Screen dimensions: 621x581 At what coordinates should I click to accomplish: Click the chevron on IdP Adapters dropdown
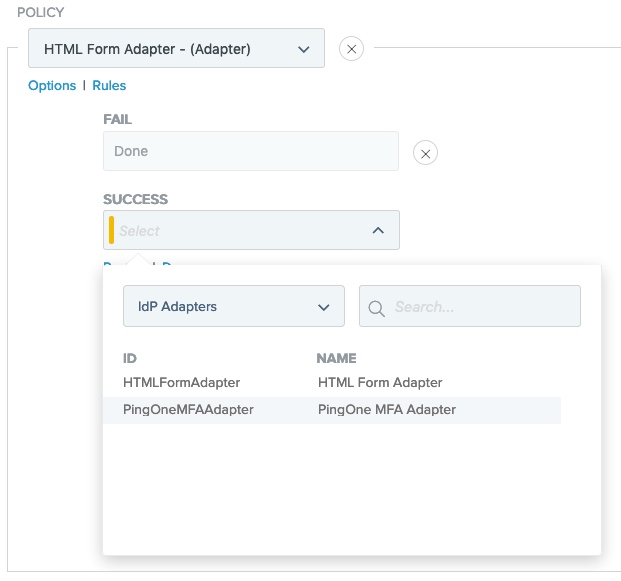tap(323, 308)
